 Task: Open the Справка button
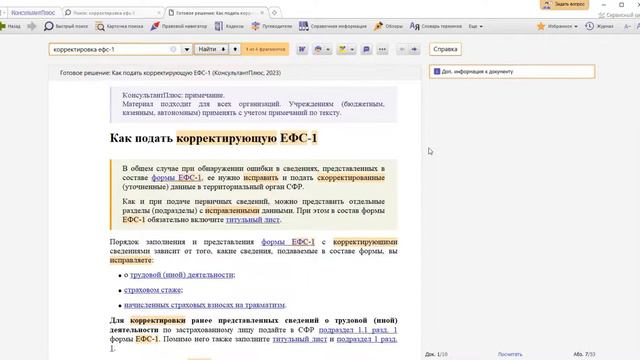tap(445, 49)
